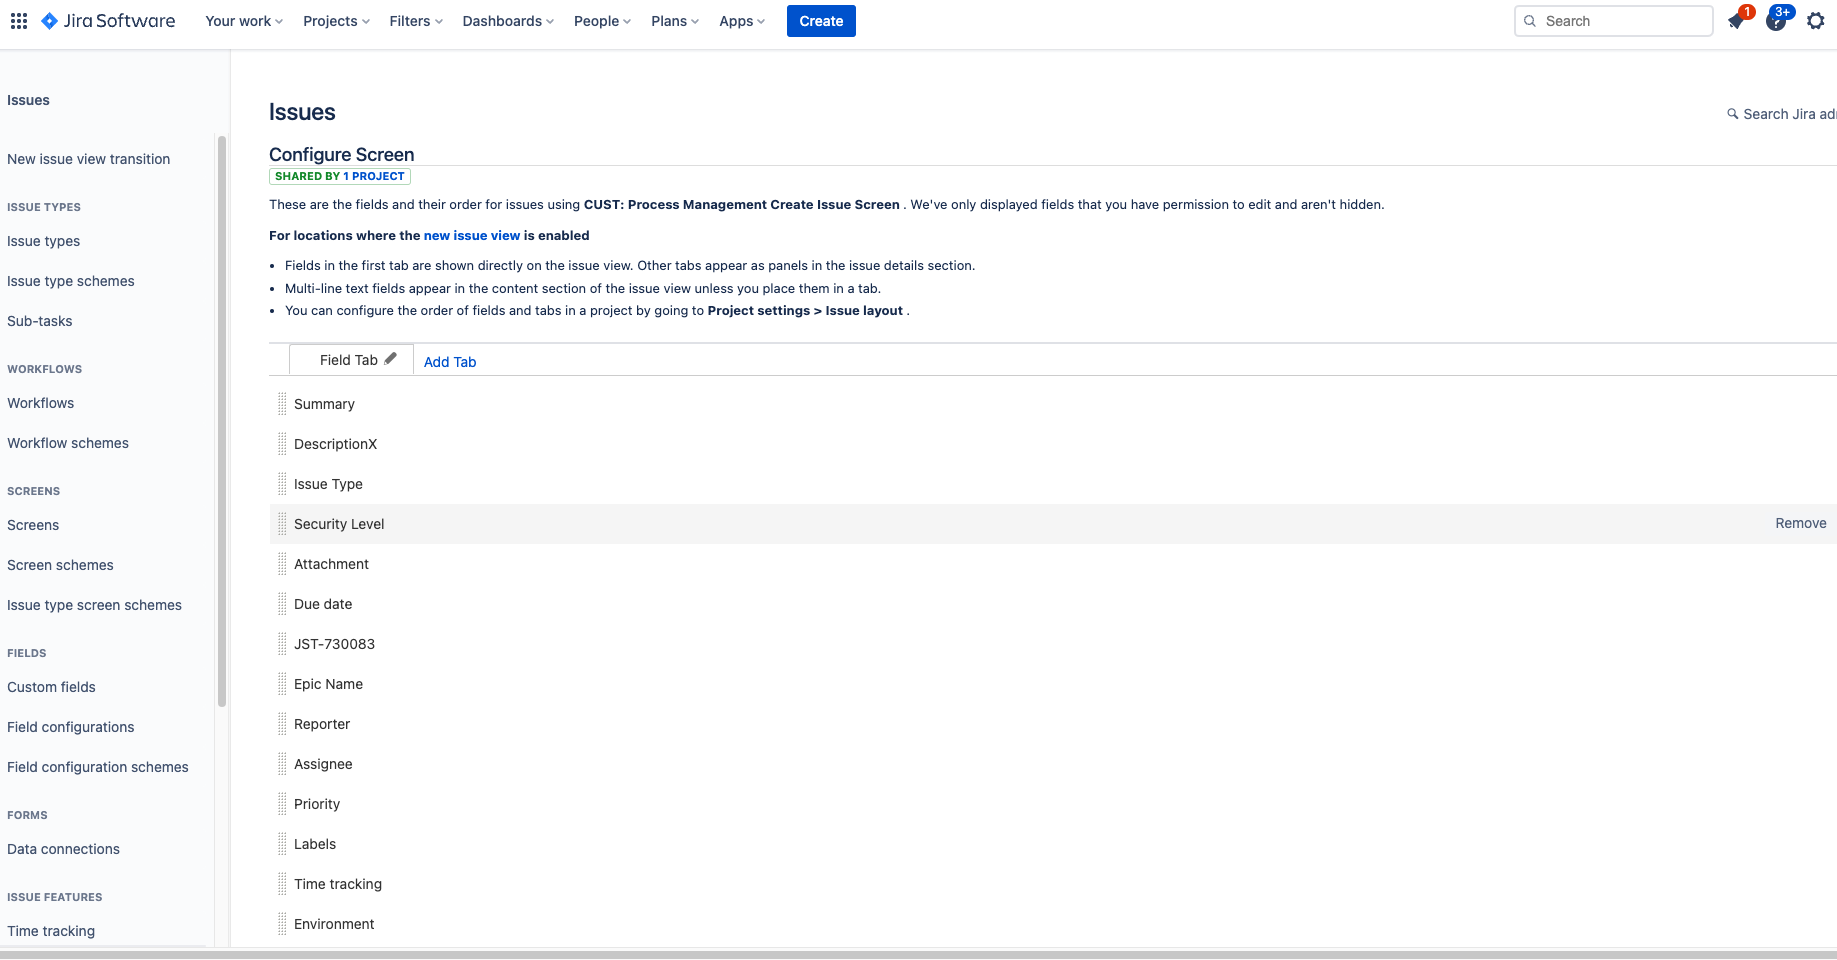Screen dimensions: 1837x960
Task: Click the Shared by 1 project badge
Action: pos(340,176)
